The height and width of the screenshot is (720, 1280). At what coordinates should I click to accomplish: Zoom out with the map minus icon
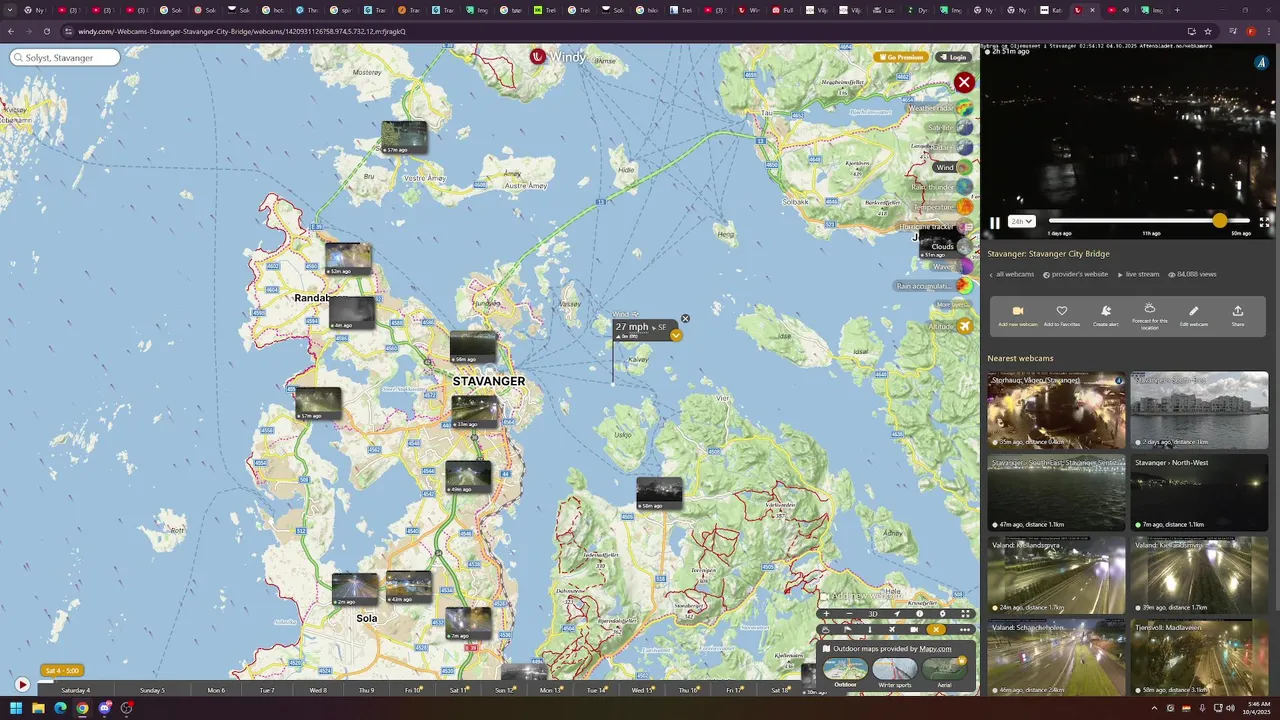(x=849, y=614)
